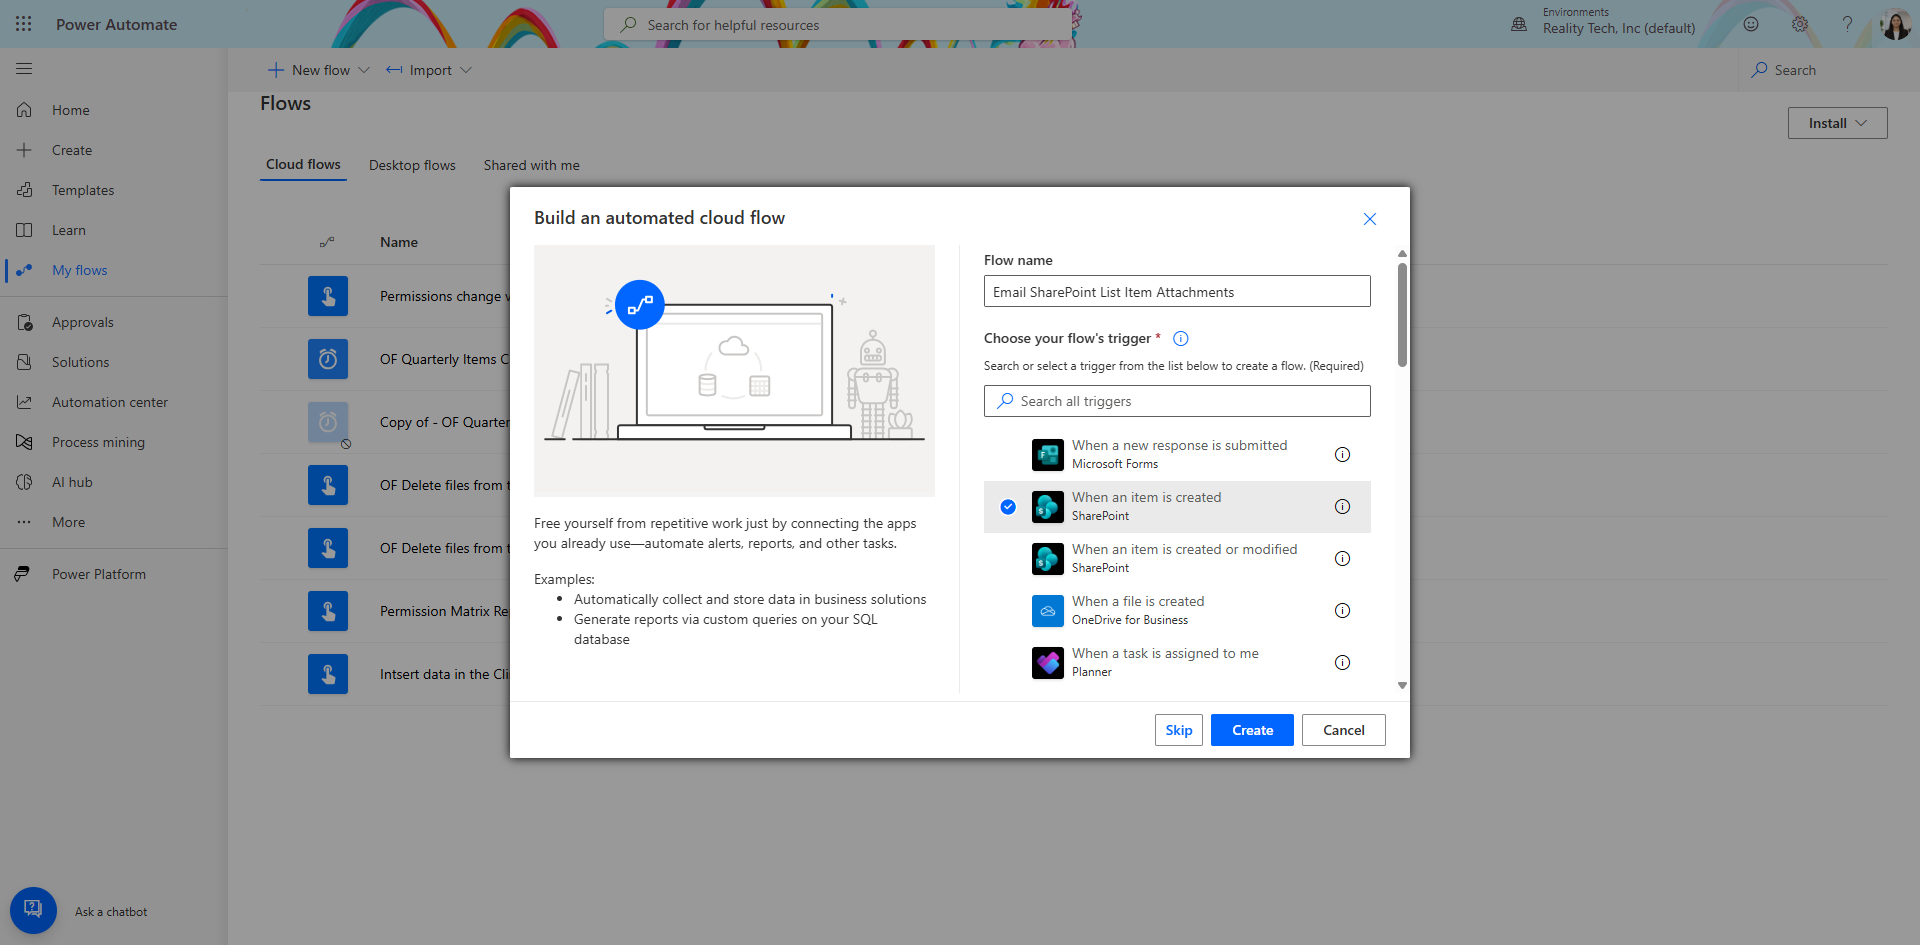Show info for Choose your flow's trigger
Screen dimensions: 1920x945
[x=1180, y=339]
